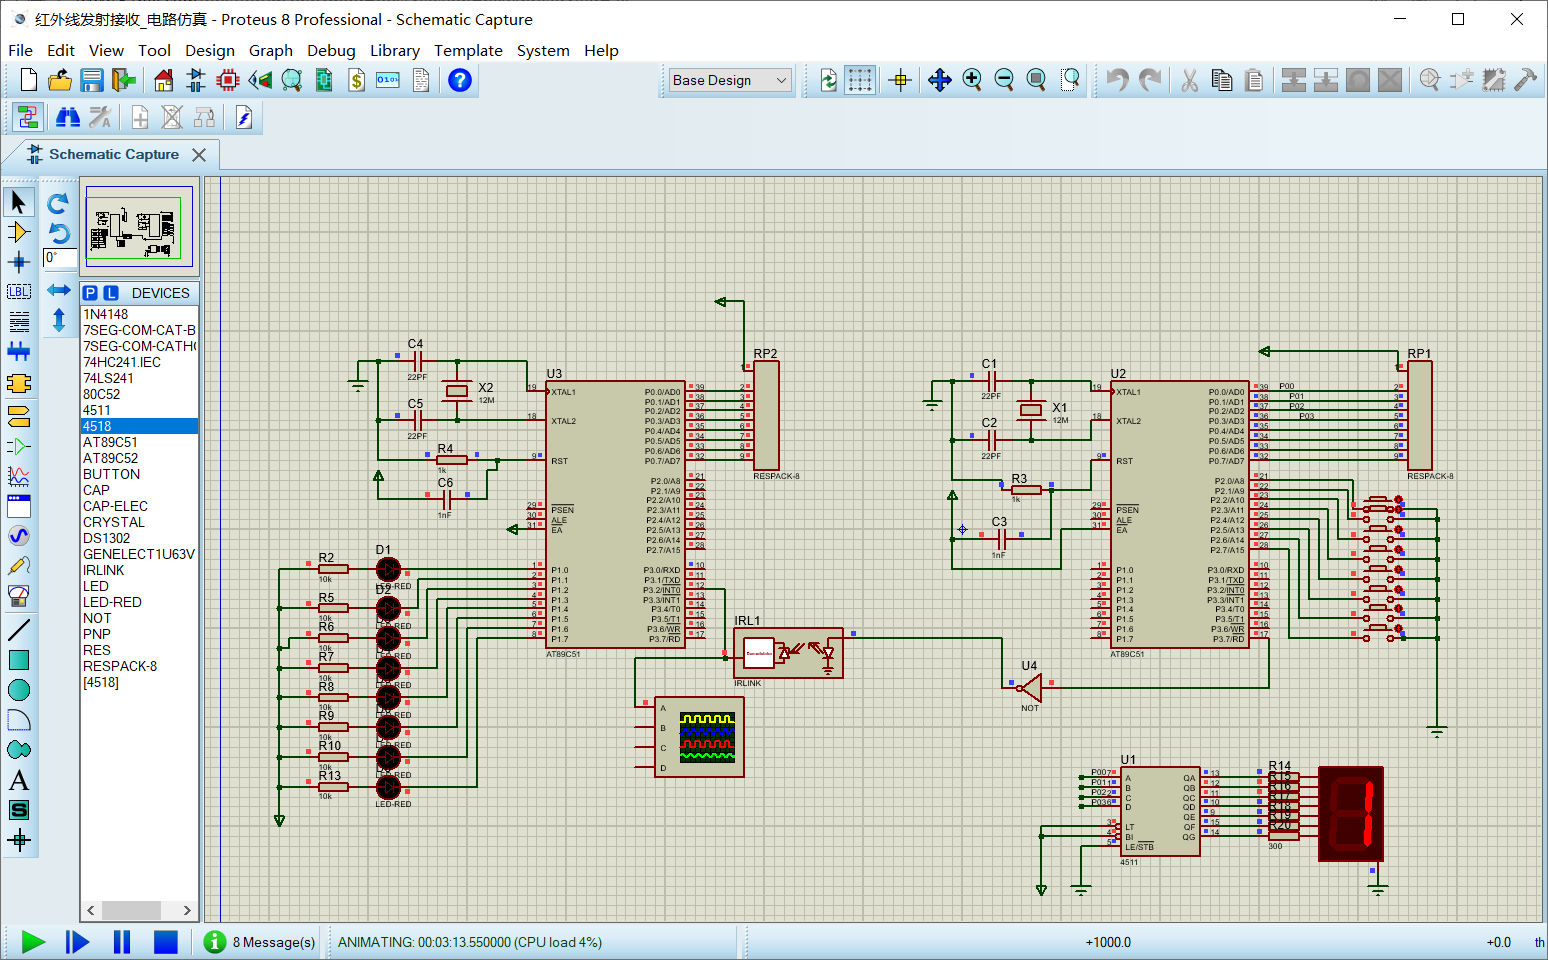This screenshot has width=1548, height=960.
Task: Click the Home page house icon
Action: tap(164, 80)
